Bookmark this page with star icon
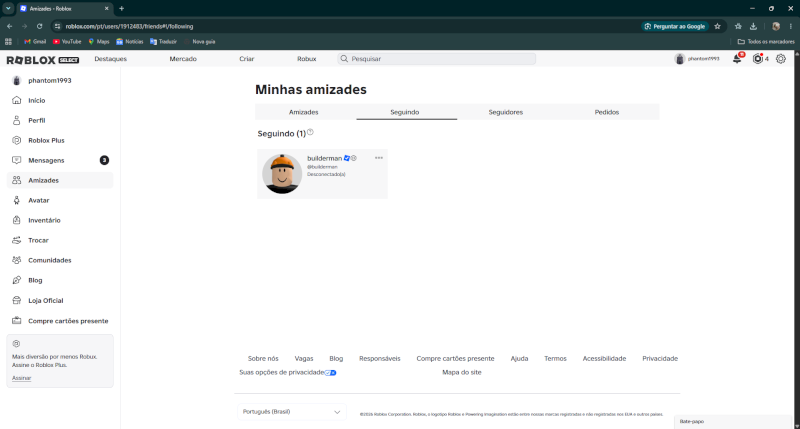The height and width of the screenshot is (429, 800). tap(717, 26)
